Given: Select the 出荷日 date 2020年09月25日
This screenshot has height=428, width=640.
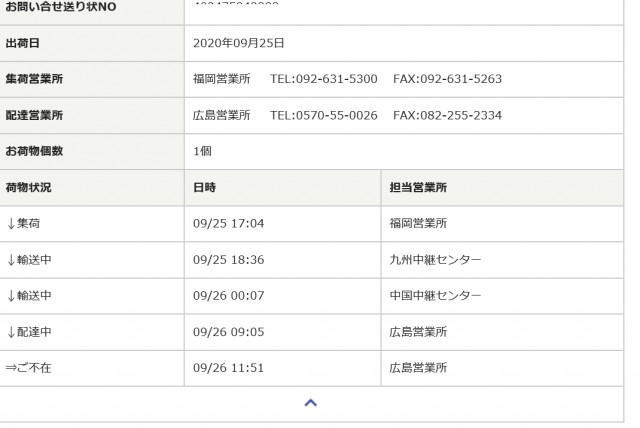Looking at the screenshot, I should pos(238,43).
